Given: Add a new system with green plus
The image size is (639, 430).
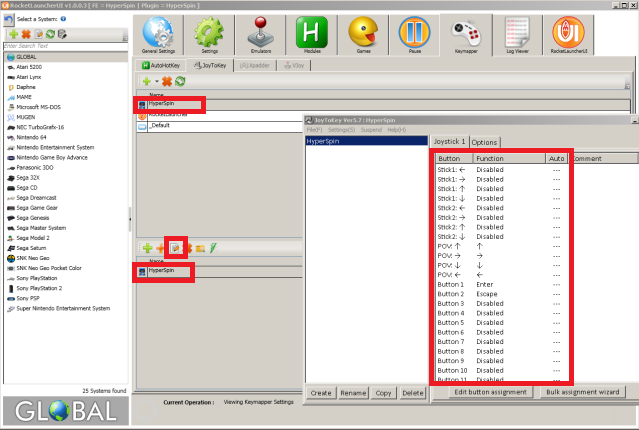Looking at the screenshot, I should click(x=13, y=34).
